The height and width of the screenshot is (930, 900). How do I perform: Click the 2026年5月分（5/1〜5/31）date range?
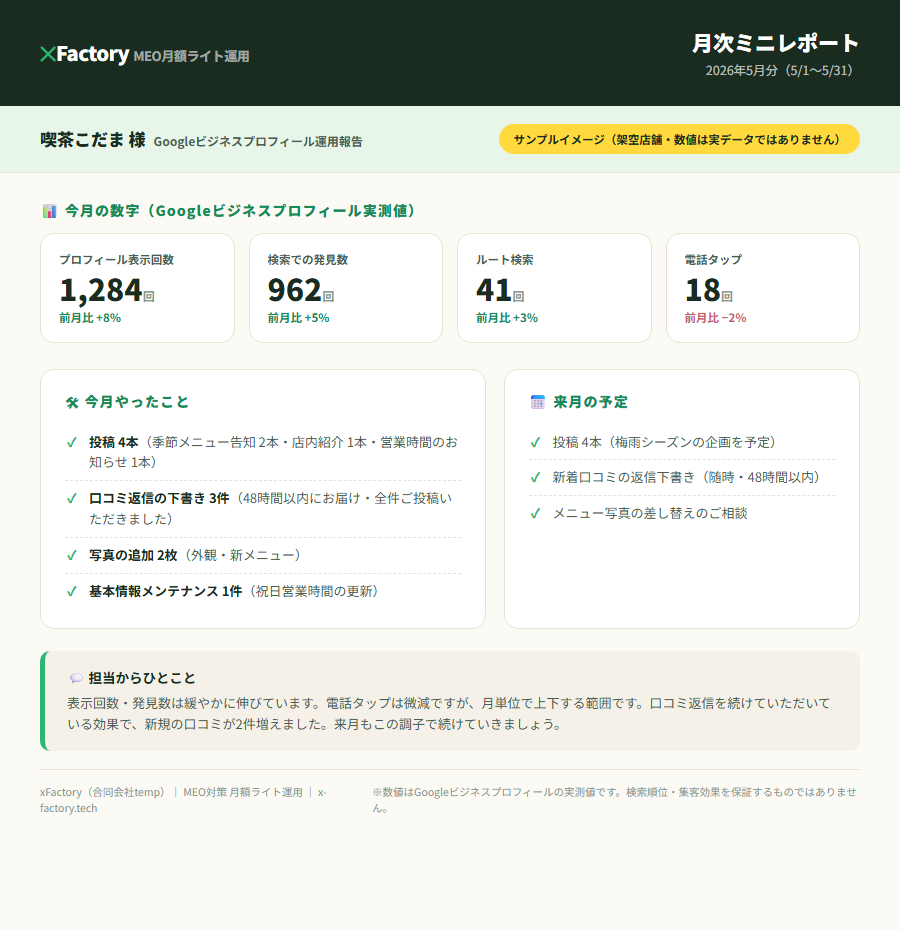[782, 71]
